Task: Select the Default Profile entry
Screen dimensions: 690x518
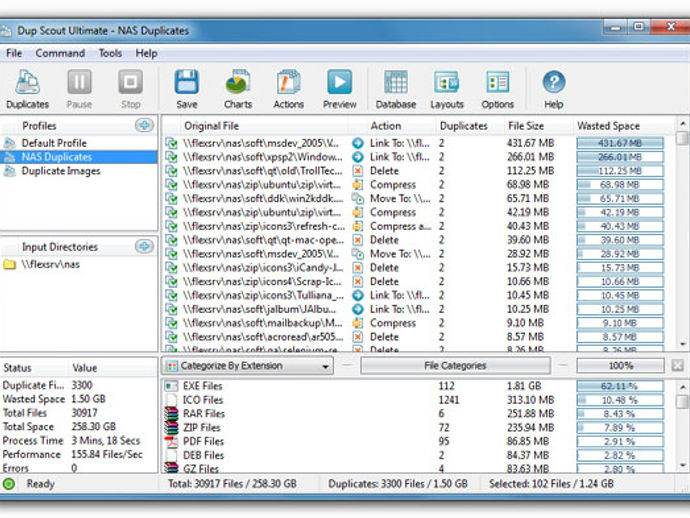Action: pos(54,143)
